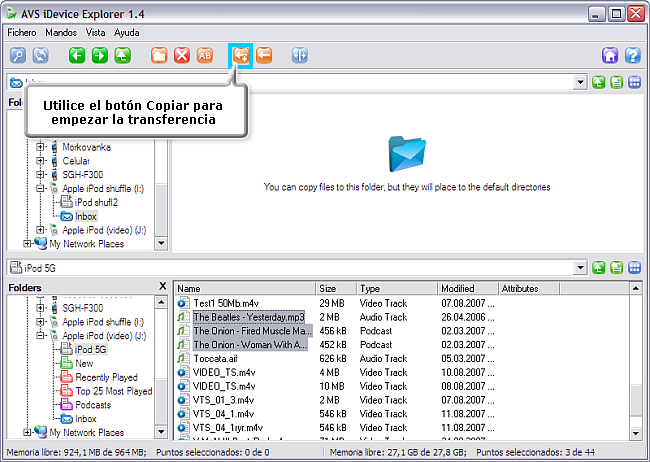This screenshot has height=462, width=650.
Task: Expand Apple iPod (video) in top tree
Action: click(40, 230)
